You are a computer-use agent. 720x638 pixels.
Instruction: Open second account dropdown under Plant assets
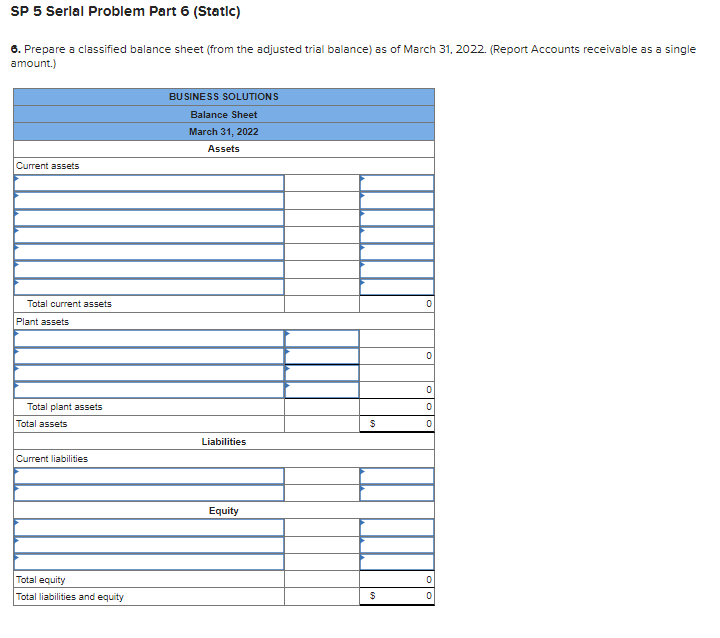[149, 356]
